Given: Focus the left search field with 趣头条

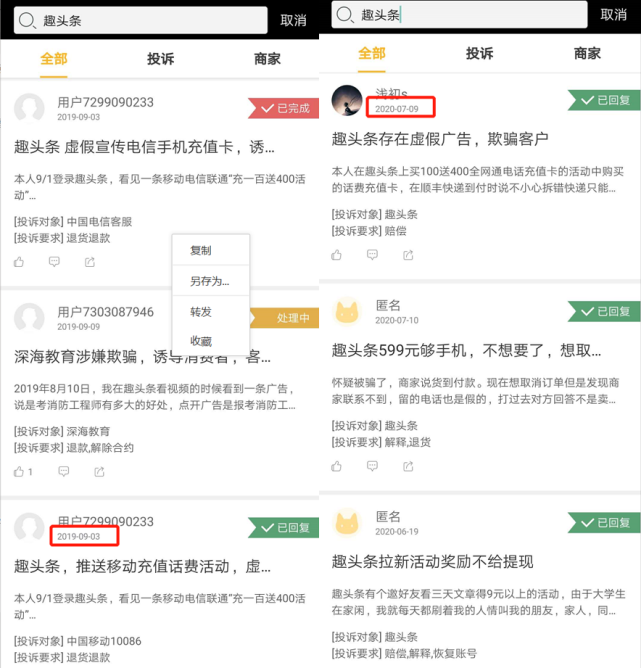Looking at the screenshot, I should coord(141,20).
